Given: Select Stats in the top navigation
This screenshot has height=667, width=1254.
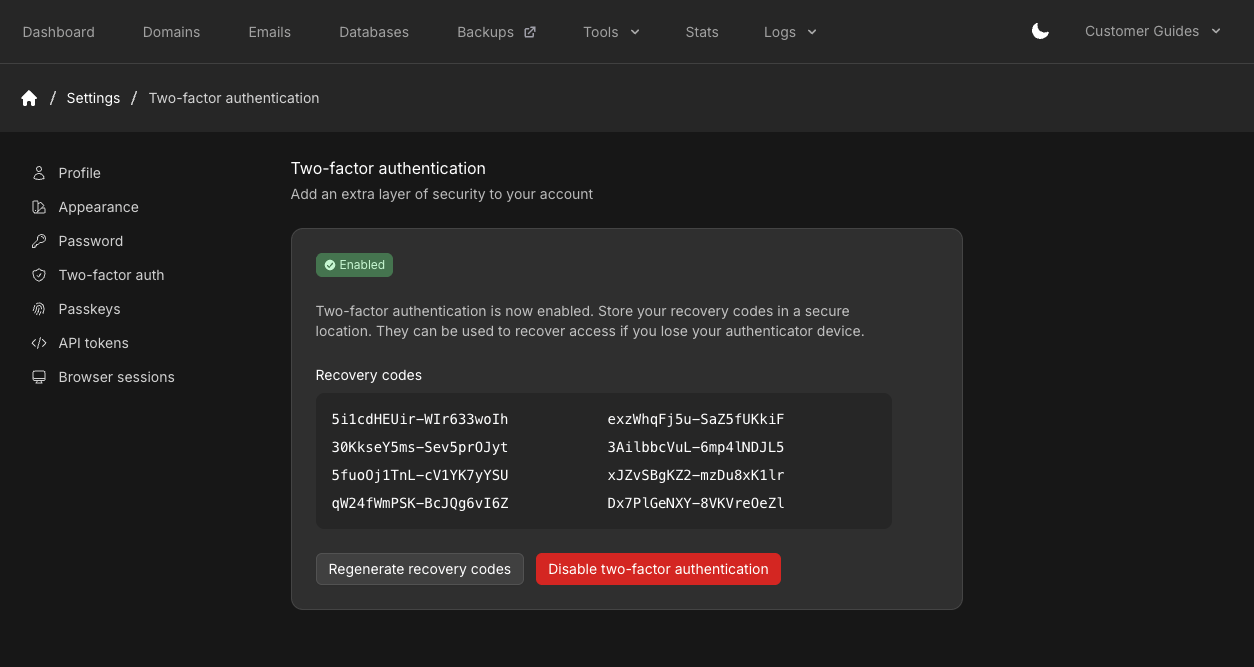Looking at the screenshot, I should pos(702,32).
